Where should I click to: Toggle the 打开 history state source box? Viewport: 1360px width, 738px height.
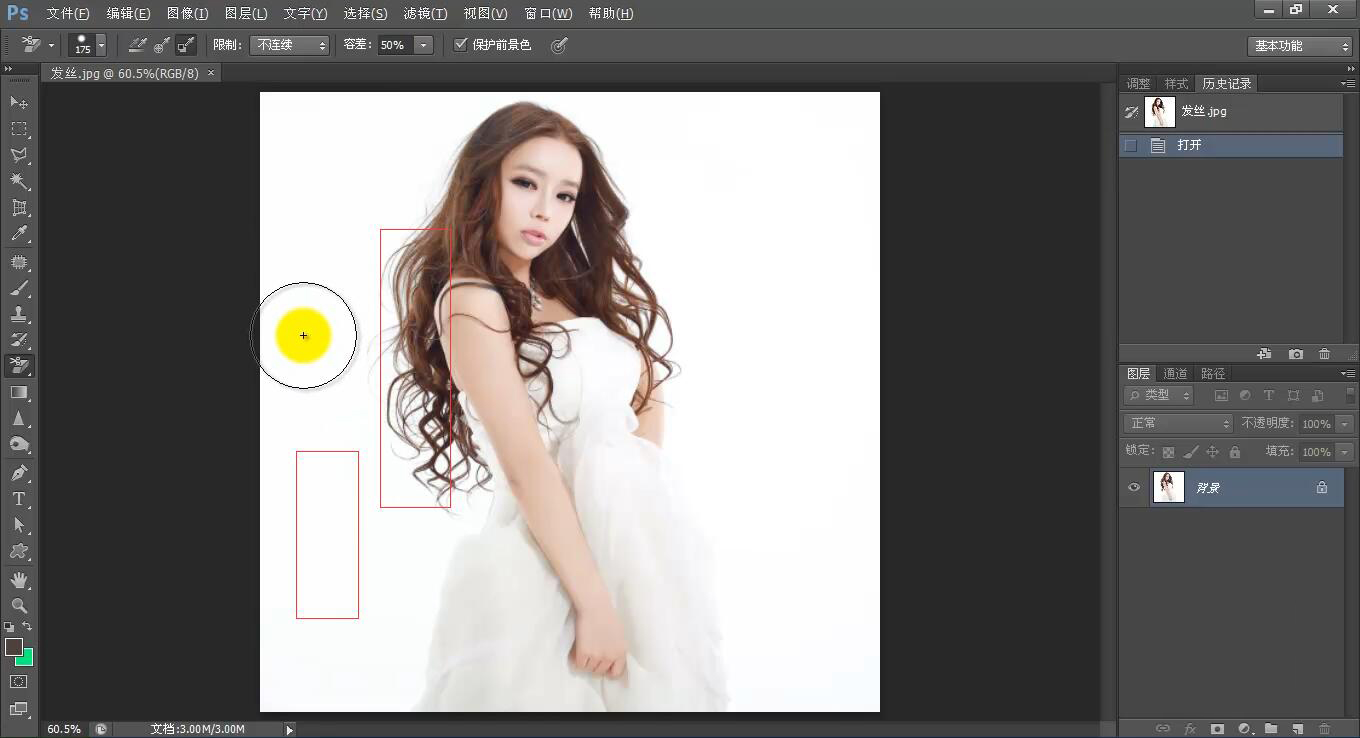coord(1131,146)
